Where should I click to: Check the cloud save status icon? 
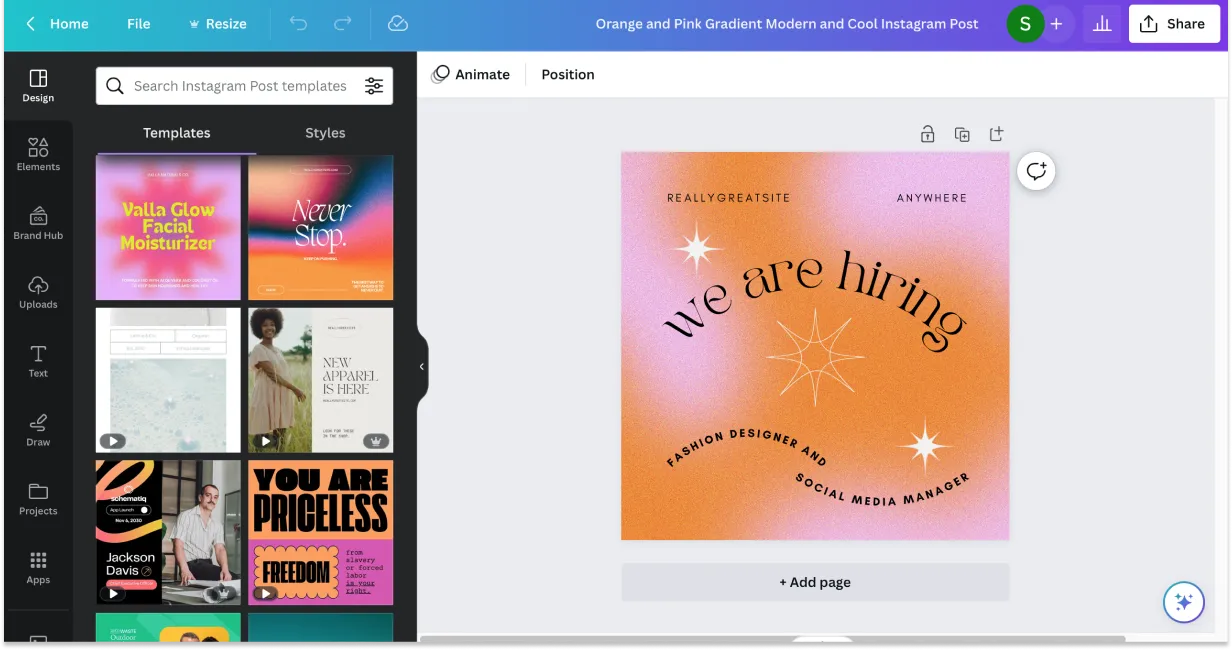[397, 23]
